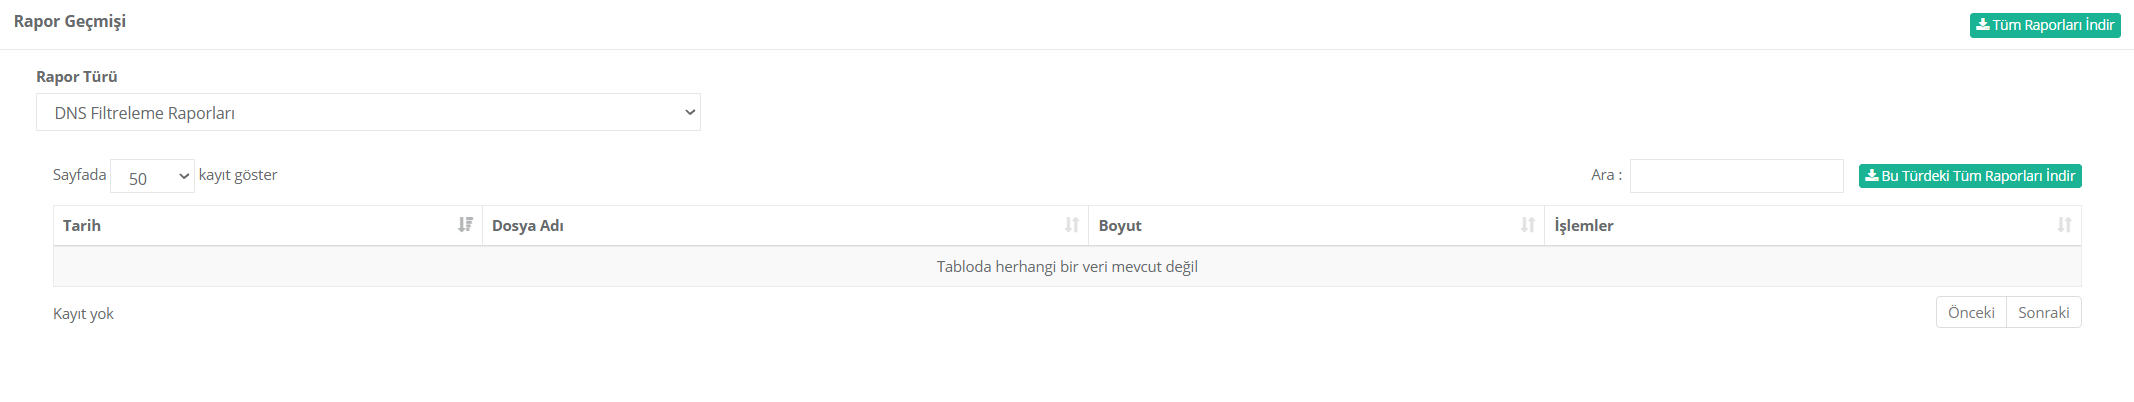Click the Boyut column header label
The height and width of the screenshot is (402, 2134).
coord(1120,226)
